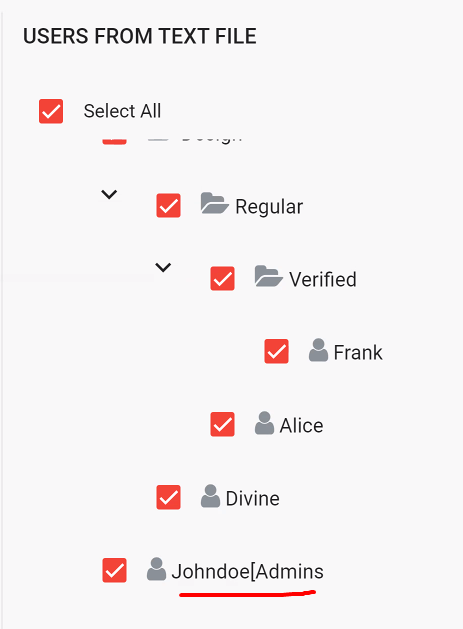
Task: Deselect the Frank user checkbox
Action: [x=276, y=351]
